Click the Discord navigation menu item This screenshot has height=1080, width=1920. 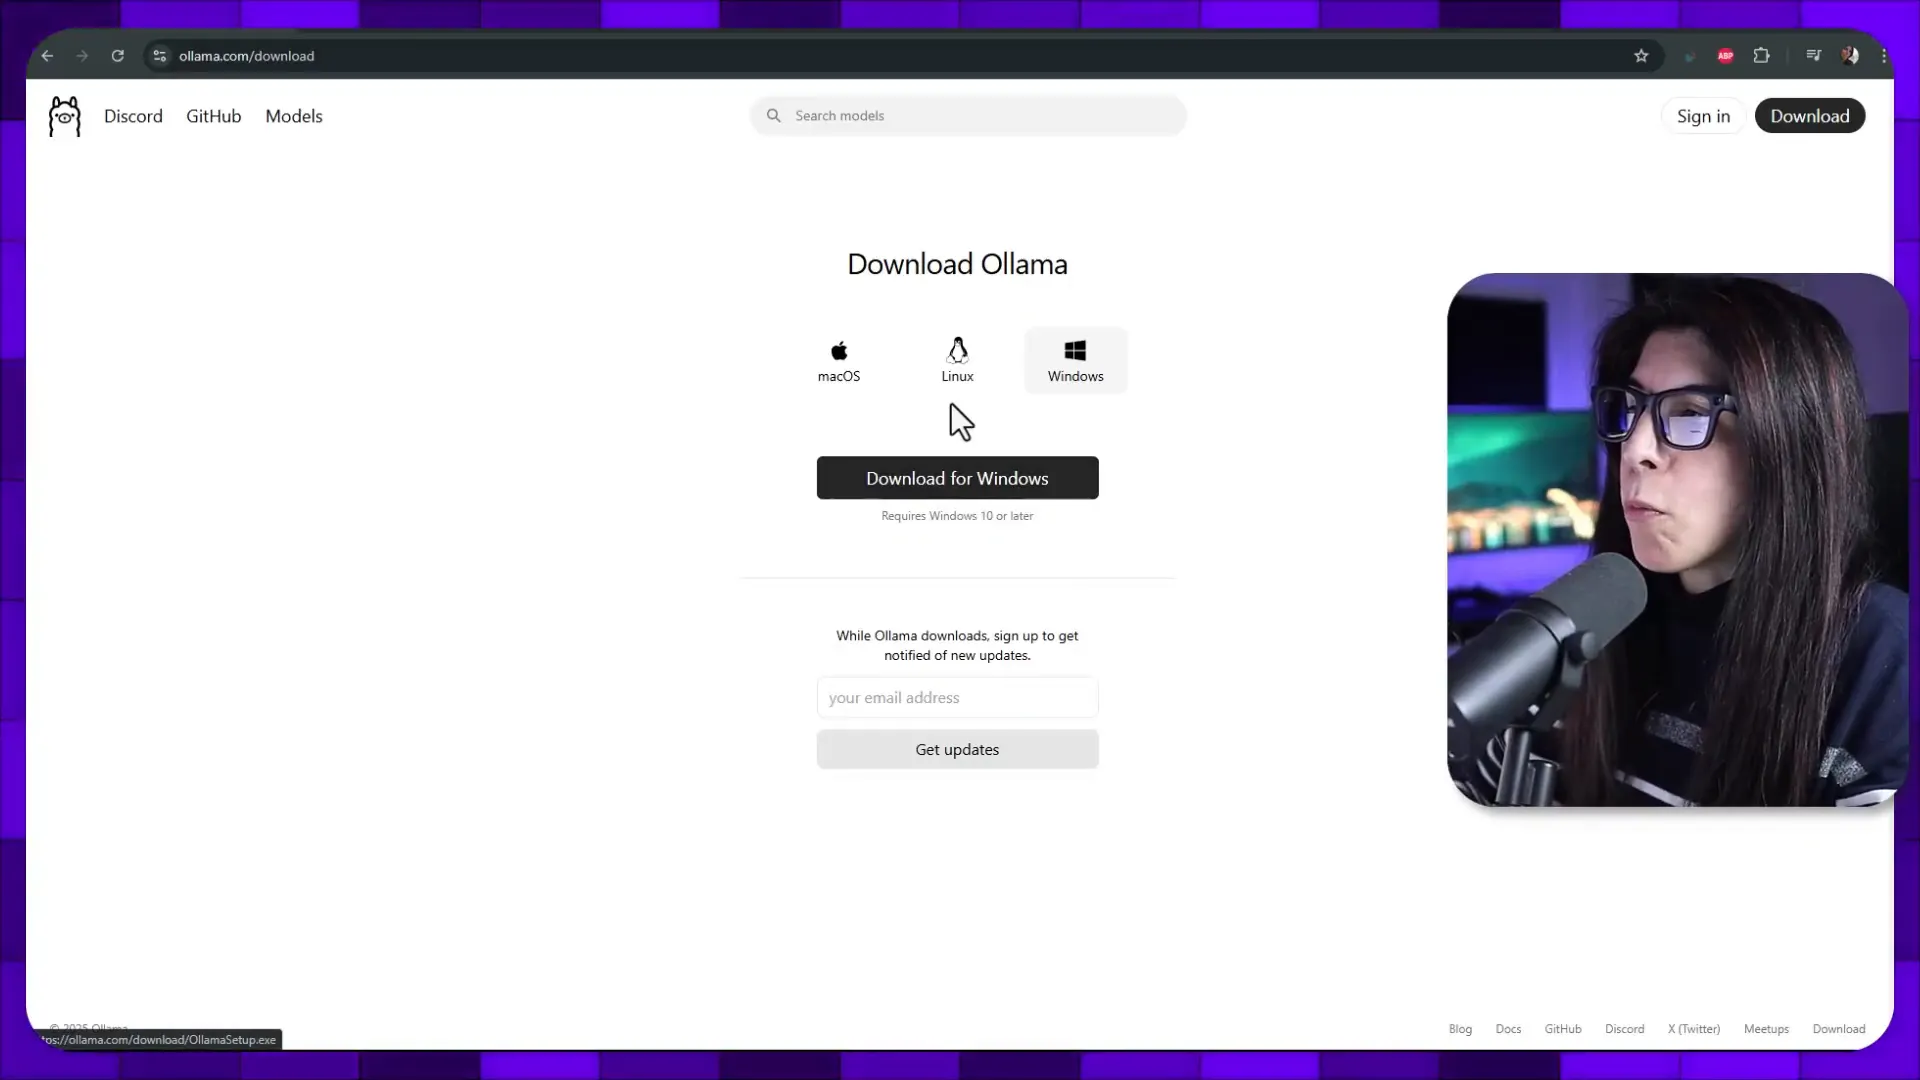point(132,115)
